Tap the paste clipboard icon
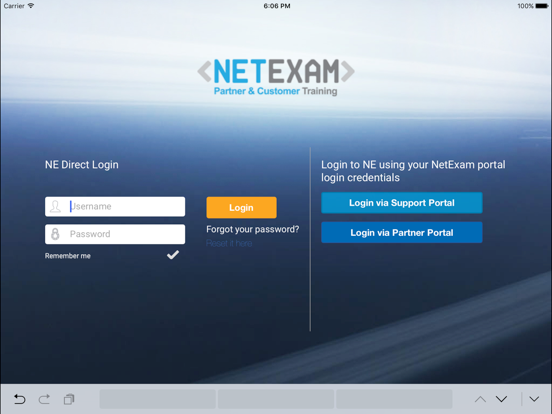The image size is (552, 414). [x=69, y=399]
